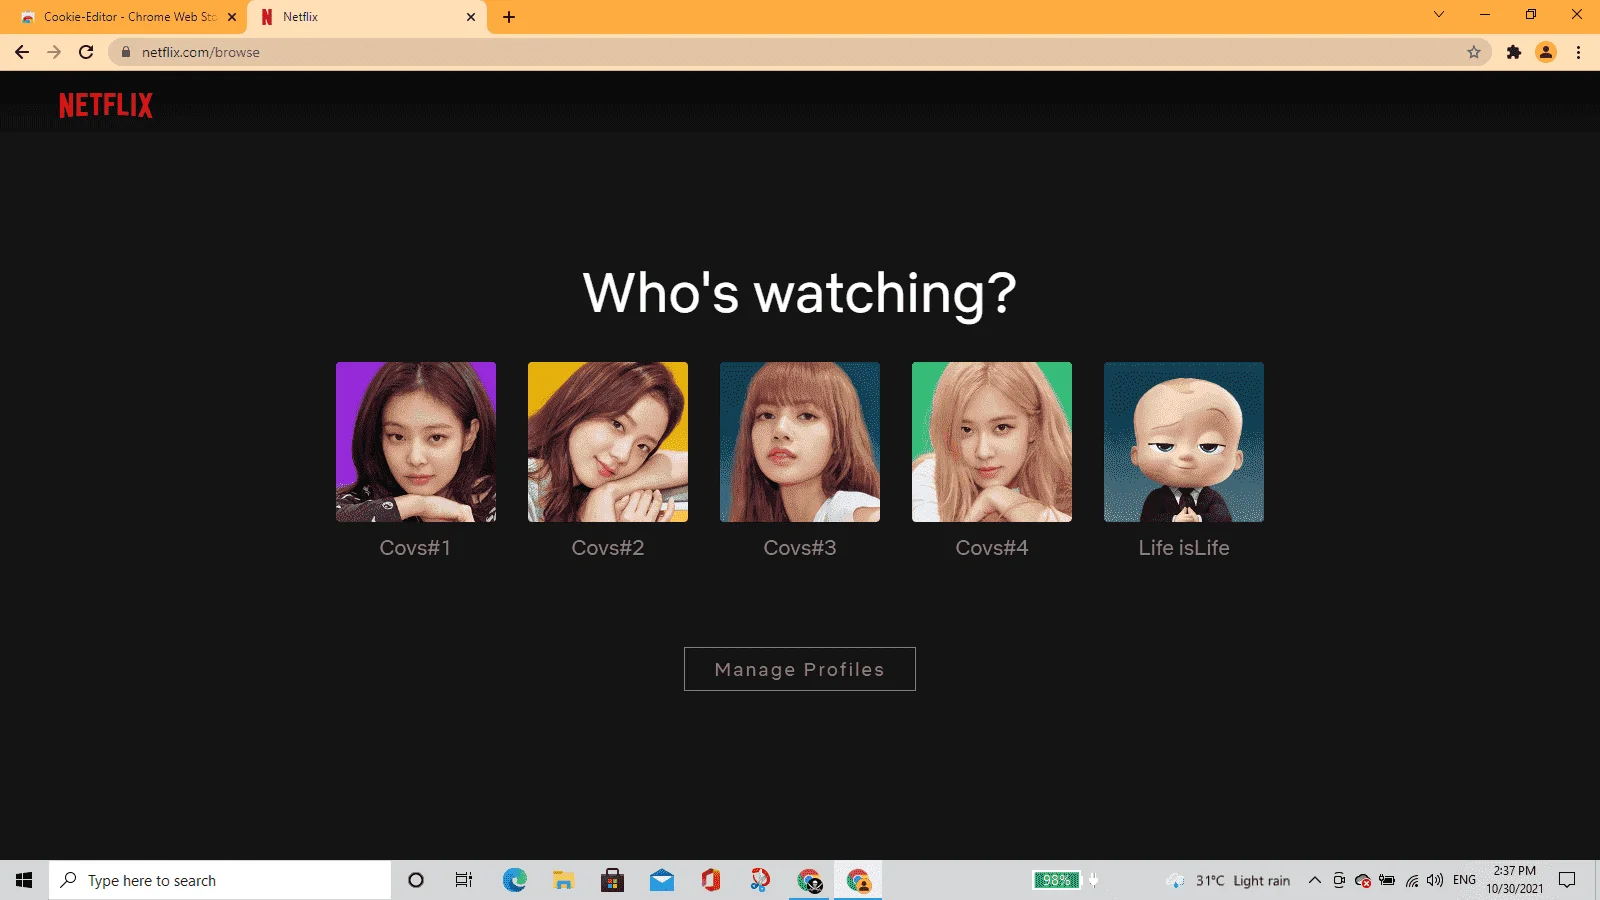Screen dimensions: 1600x900
Task: Select the Life isLife Boss Baby avatar
Action: click(1184, 442)
